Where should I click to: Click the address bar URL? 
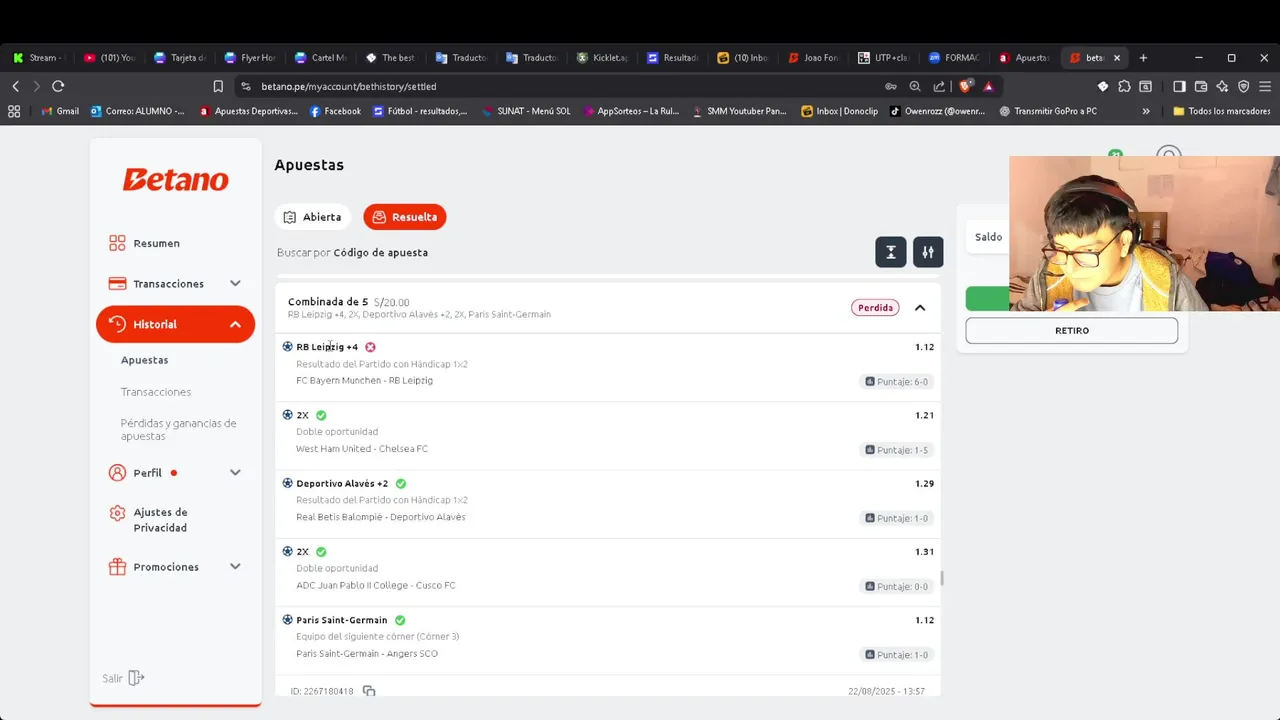point(348,86)
